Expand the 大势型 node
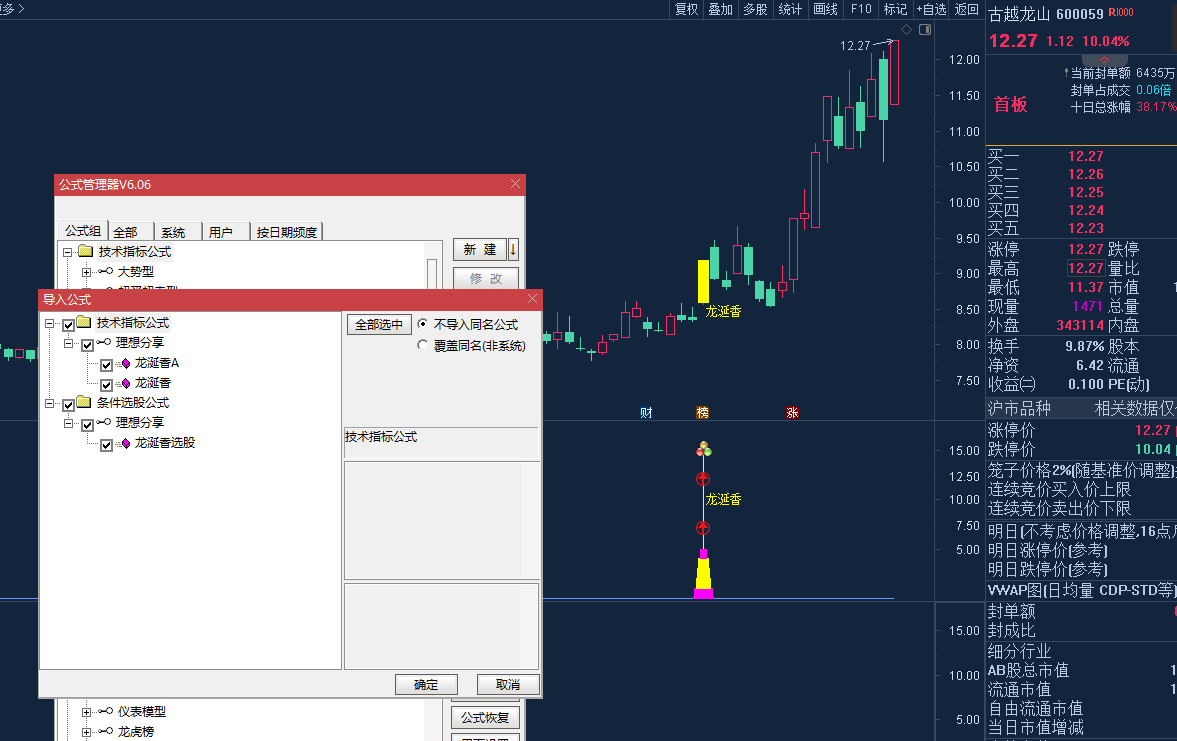This screenshot has width=1177, height=741. click(86, 273)
